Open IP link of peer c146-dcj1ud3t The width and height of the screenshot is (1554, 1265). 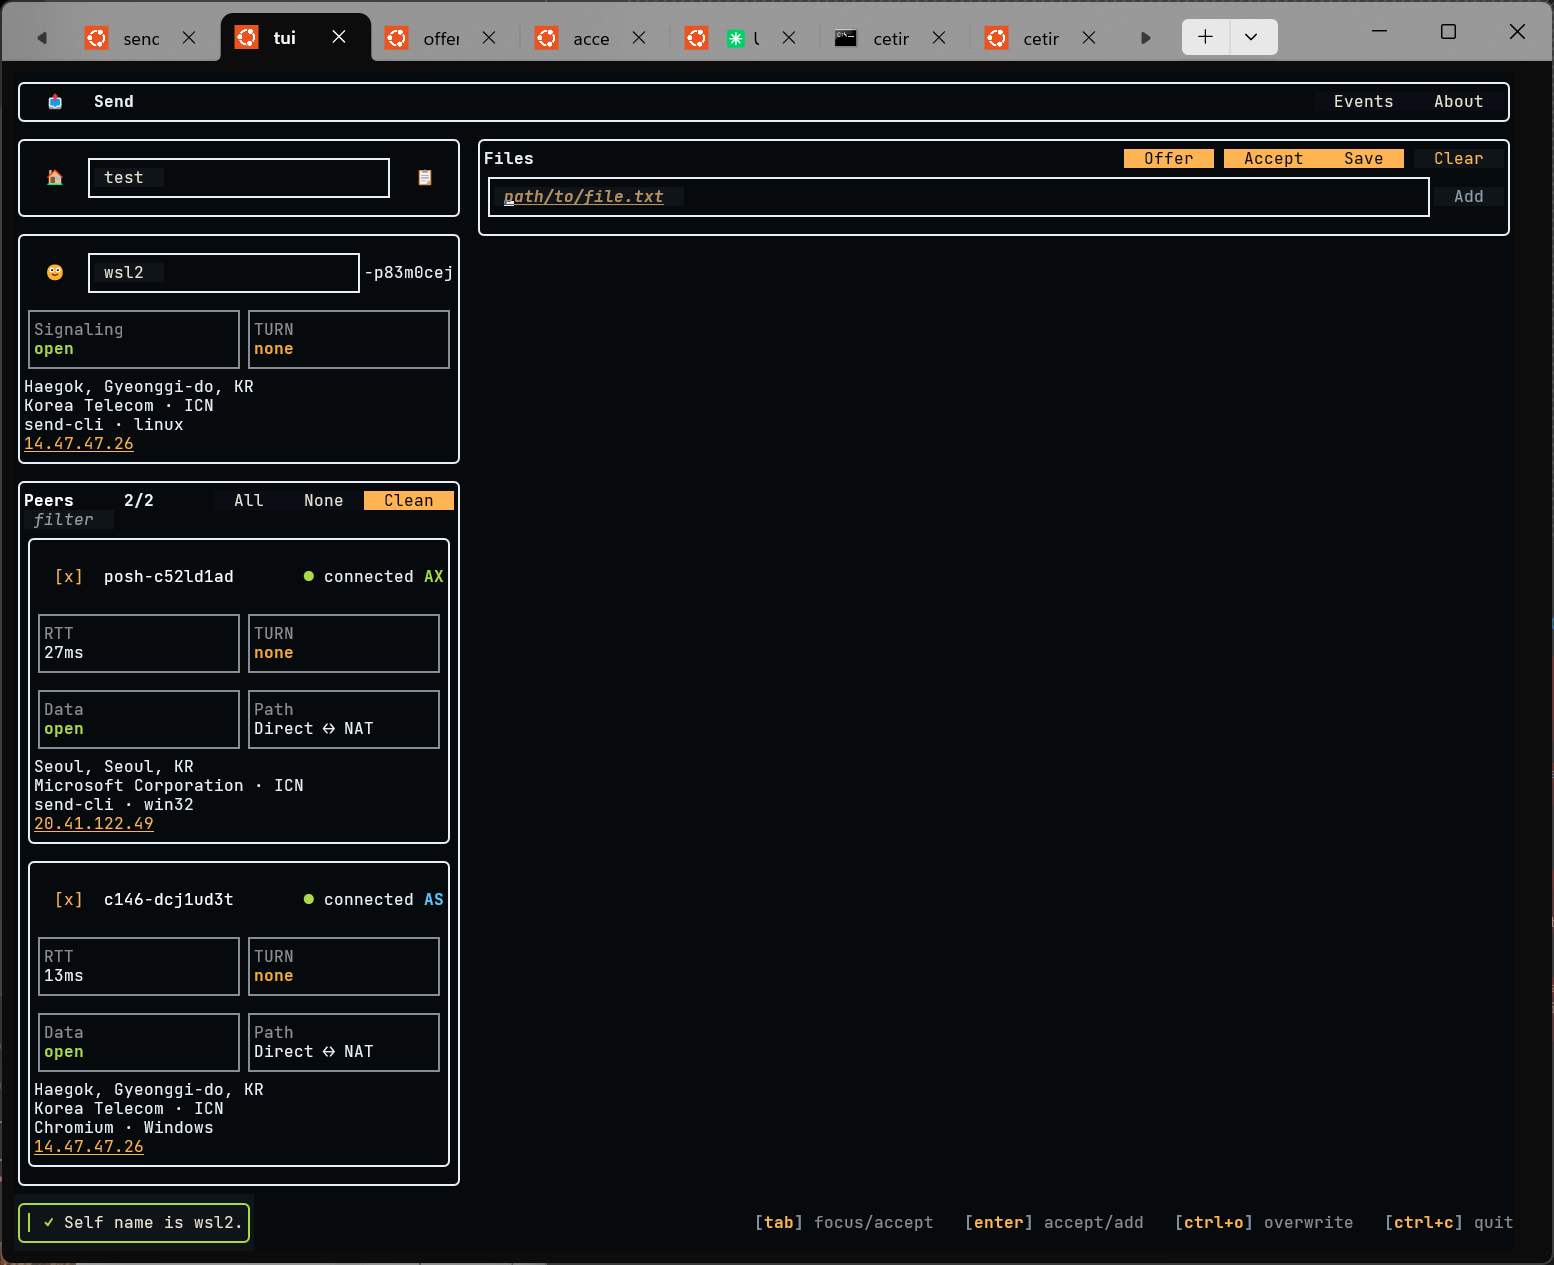click(x=89, y=1147)
